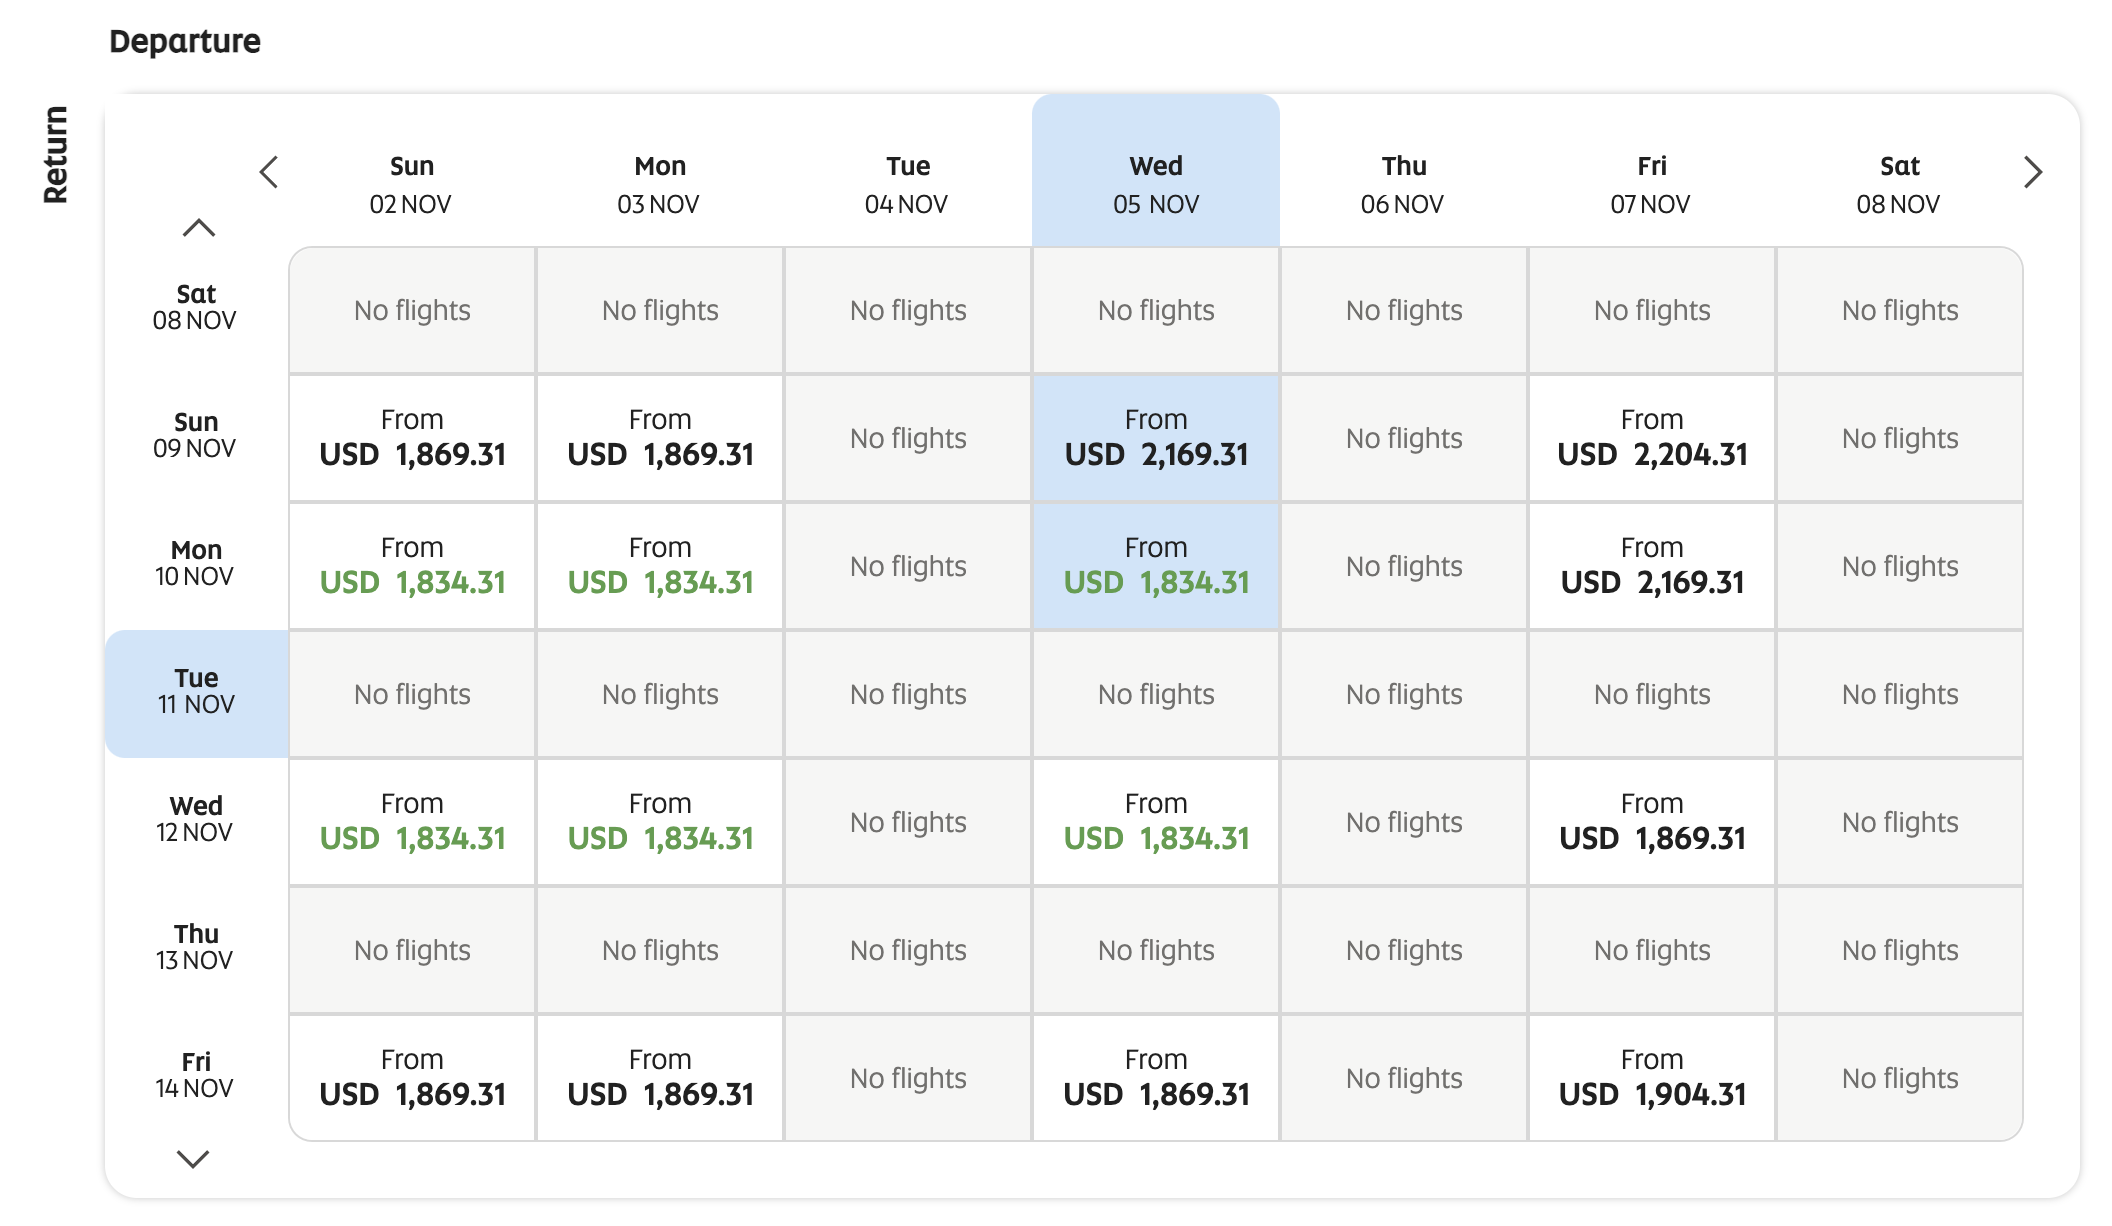This screenshot has width=2112, height=1226.
Task: Choose Sun 02 NOV to Fri 14 NOV fare
Action: coord(412,1078)
